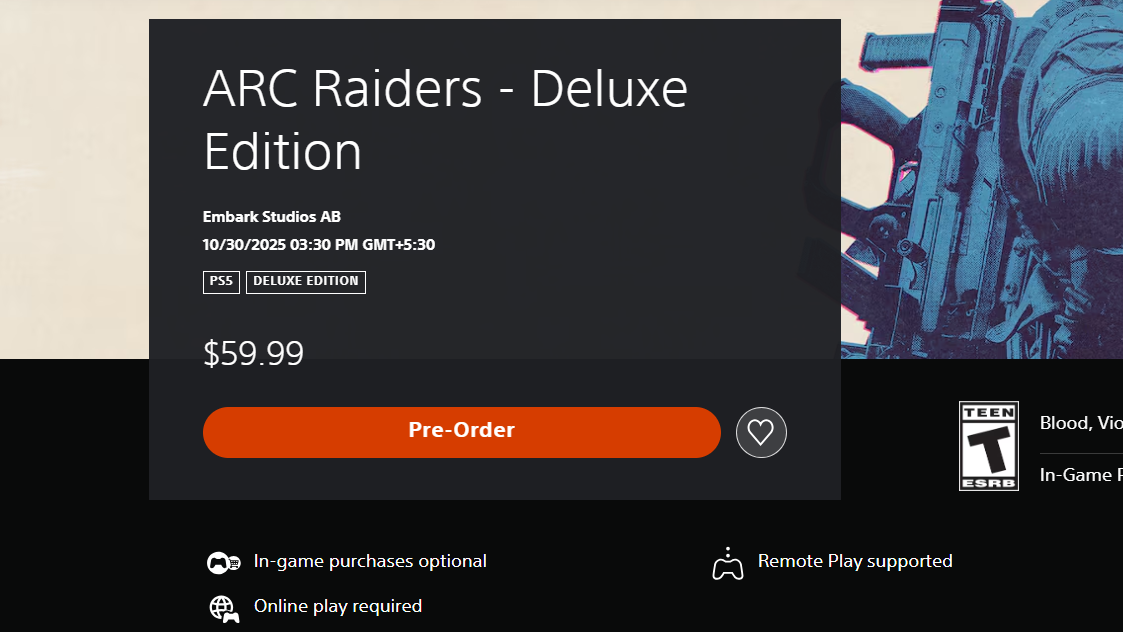Click the 10/30/2025 release date text

coord(318,245)
